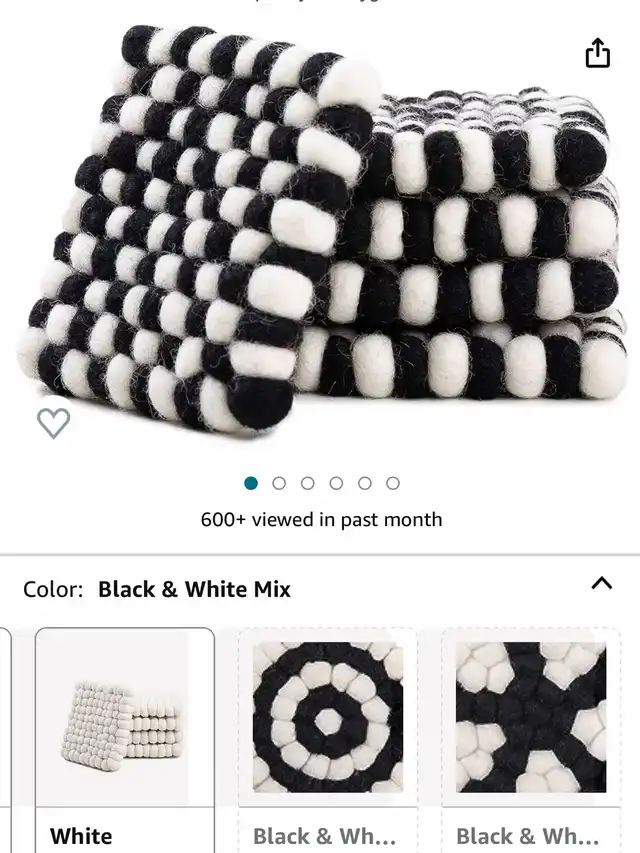640x853 pixels.
Task: Choose the flower Black & White pattern swatch
Action: (531, 740)
